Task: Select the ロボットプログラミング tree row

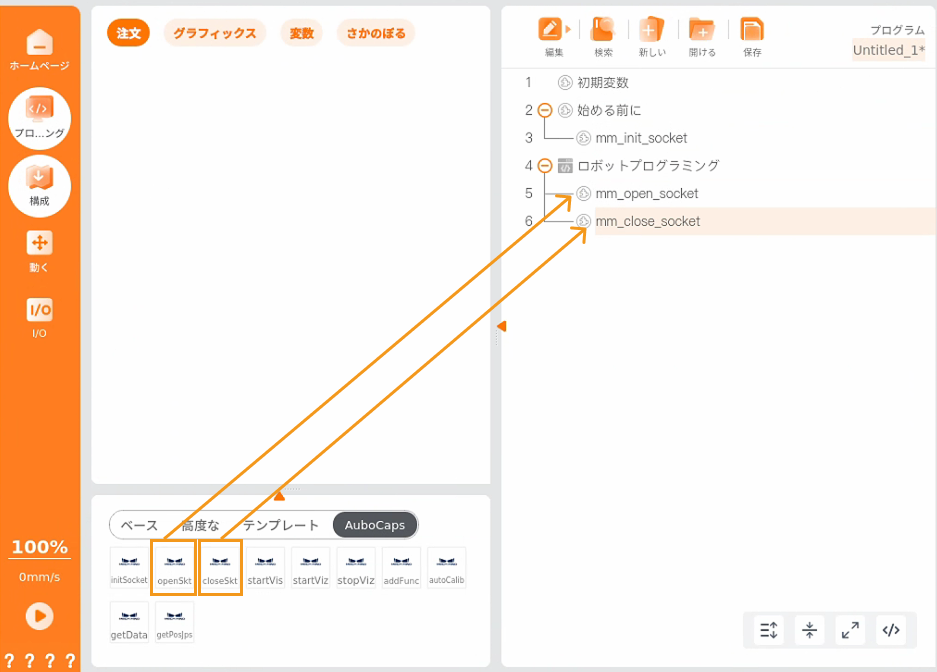Action: click(x=648, y=165)
